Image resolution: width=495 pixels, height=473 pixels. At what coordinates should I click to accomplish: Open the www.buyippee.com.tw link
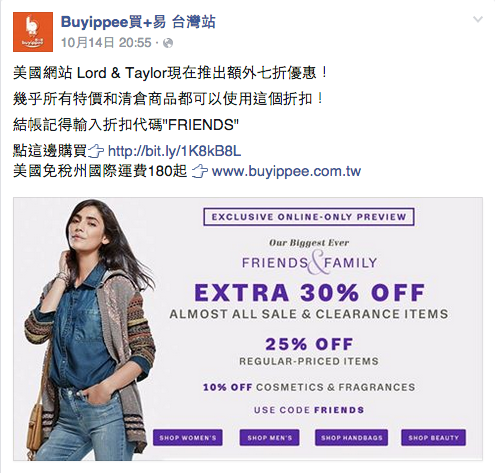(286, 171)
